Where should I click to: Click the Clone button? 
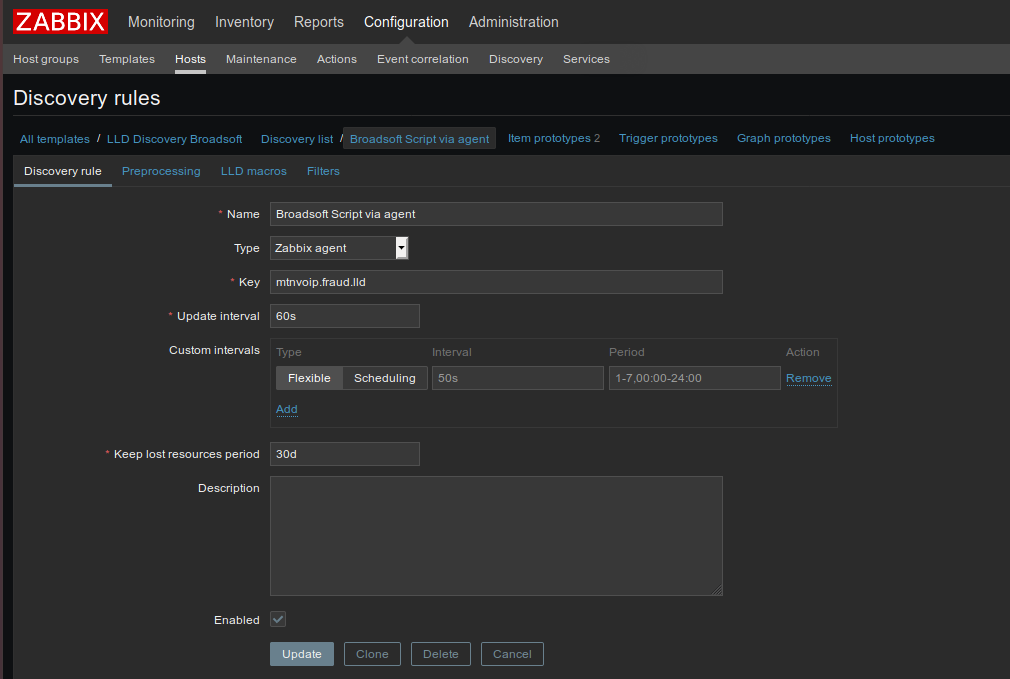pos(372,654)
